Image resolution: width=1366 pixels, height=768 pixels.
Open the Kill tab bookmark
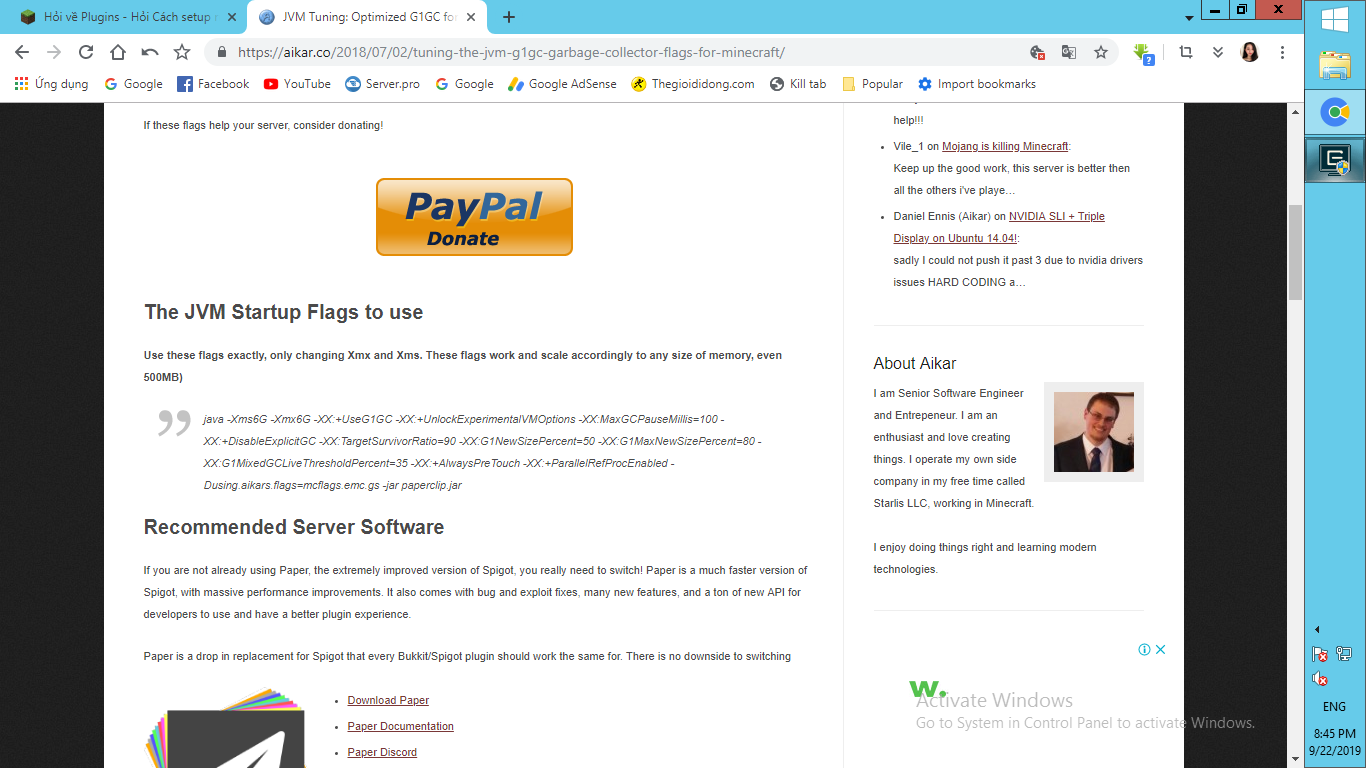(798, 84)
